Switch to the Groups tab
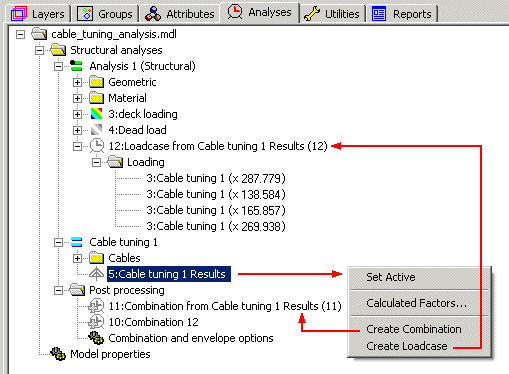The height and width of the screenshot is (374, 509). (x=105, y=14)
